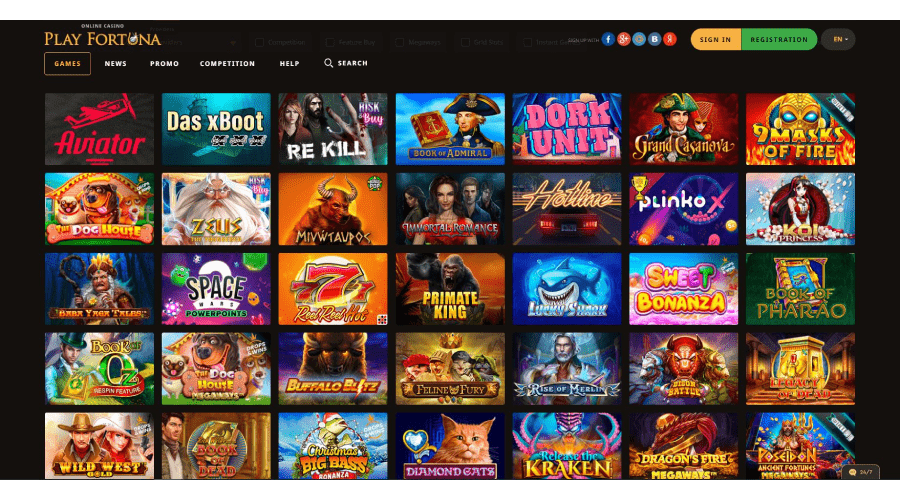
Task: Tick the Feature Buy filter checkbox
Action: (x=330, y=42)
